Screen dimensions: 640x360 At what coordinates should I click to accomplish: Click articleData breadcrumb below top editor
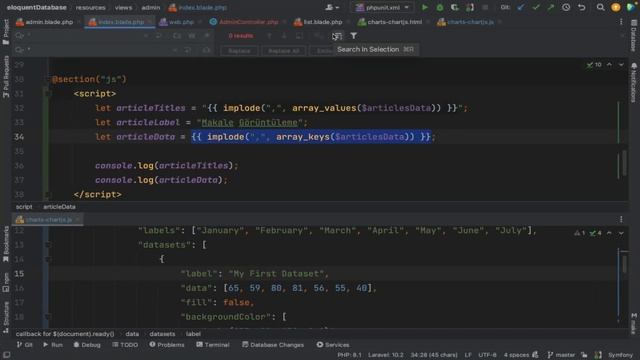pos(59,207)
